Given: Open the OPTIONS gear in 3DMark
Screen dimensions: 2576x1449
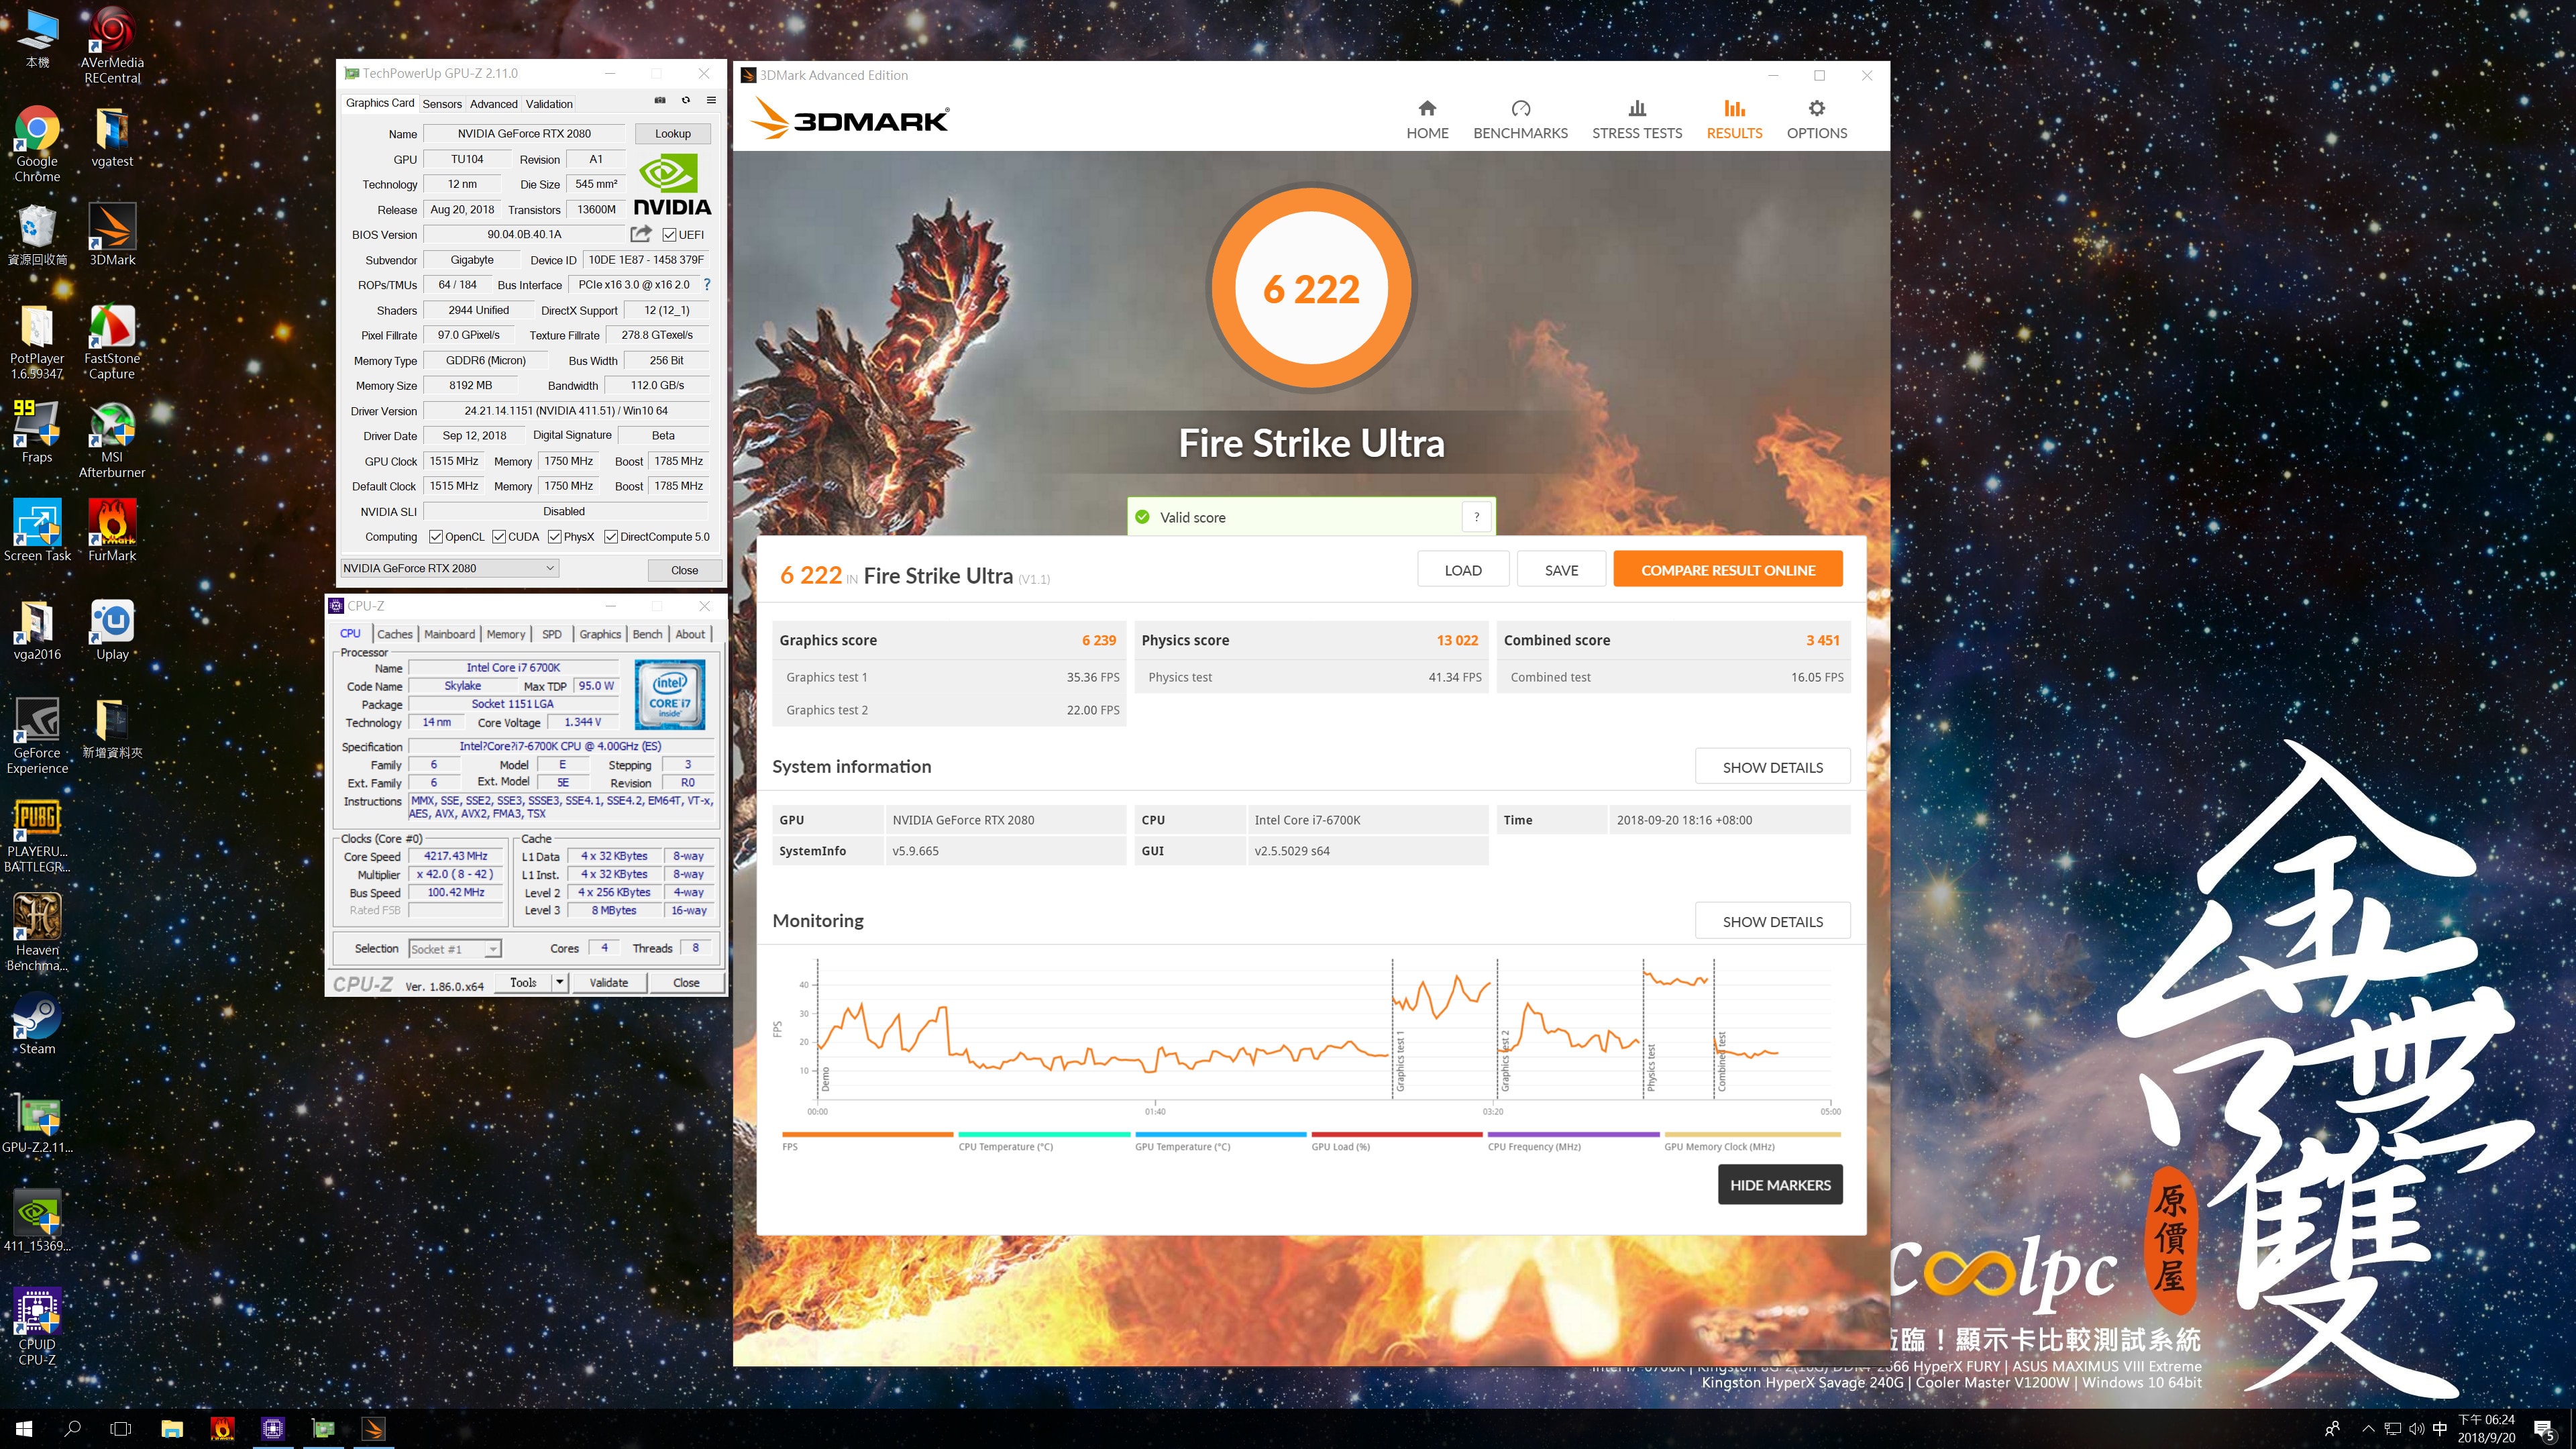Looking at the screenshot, I should point(1817,120).
